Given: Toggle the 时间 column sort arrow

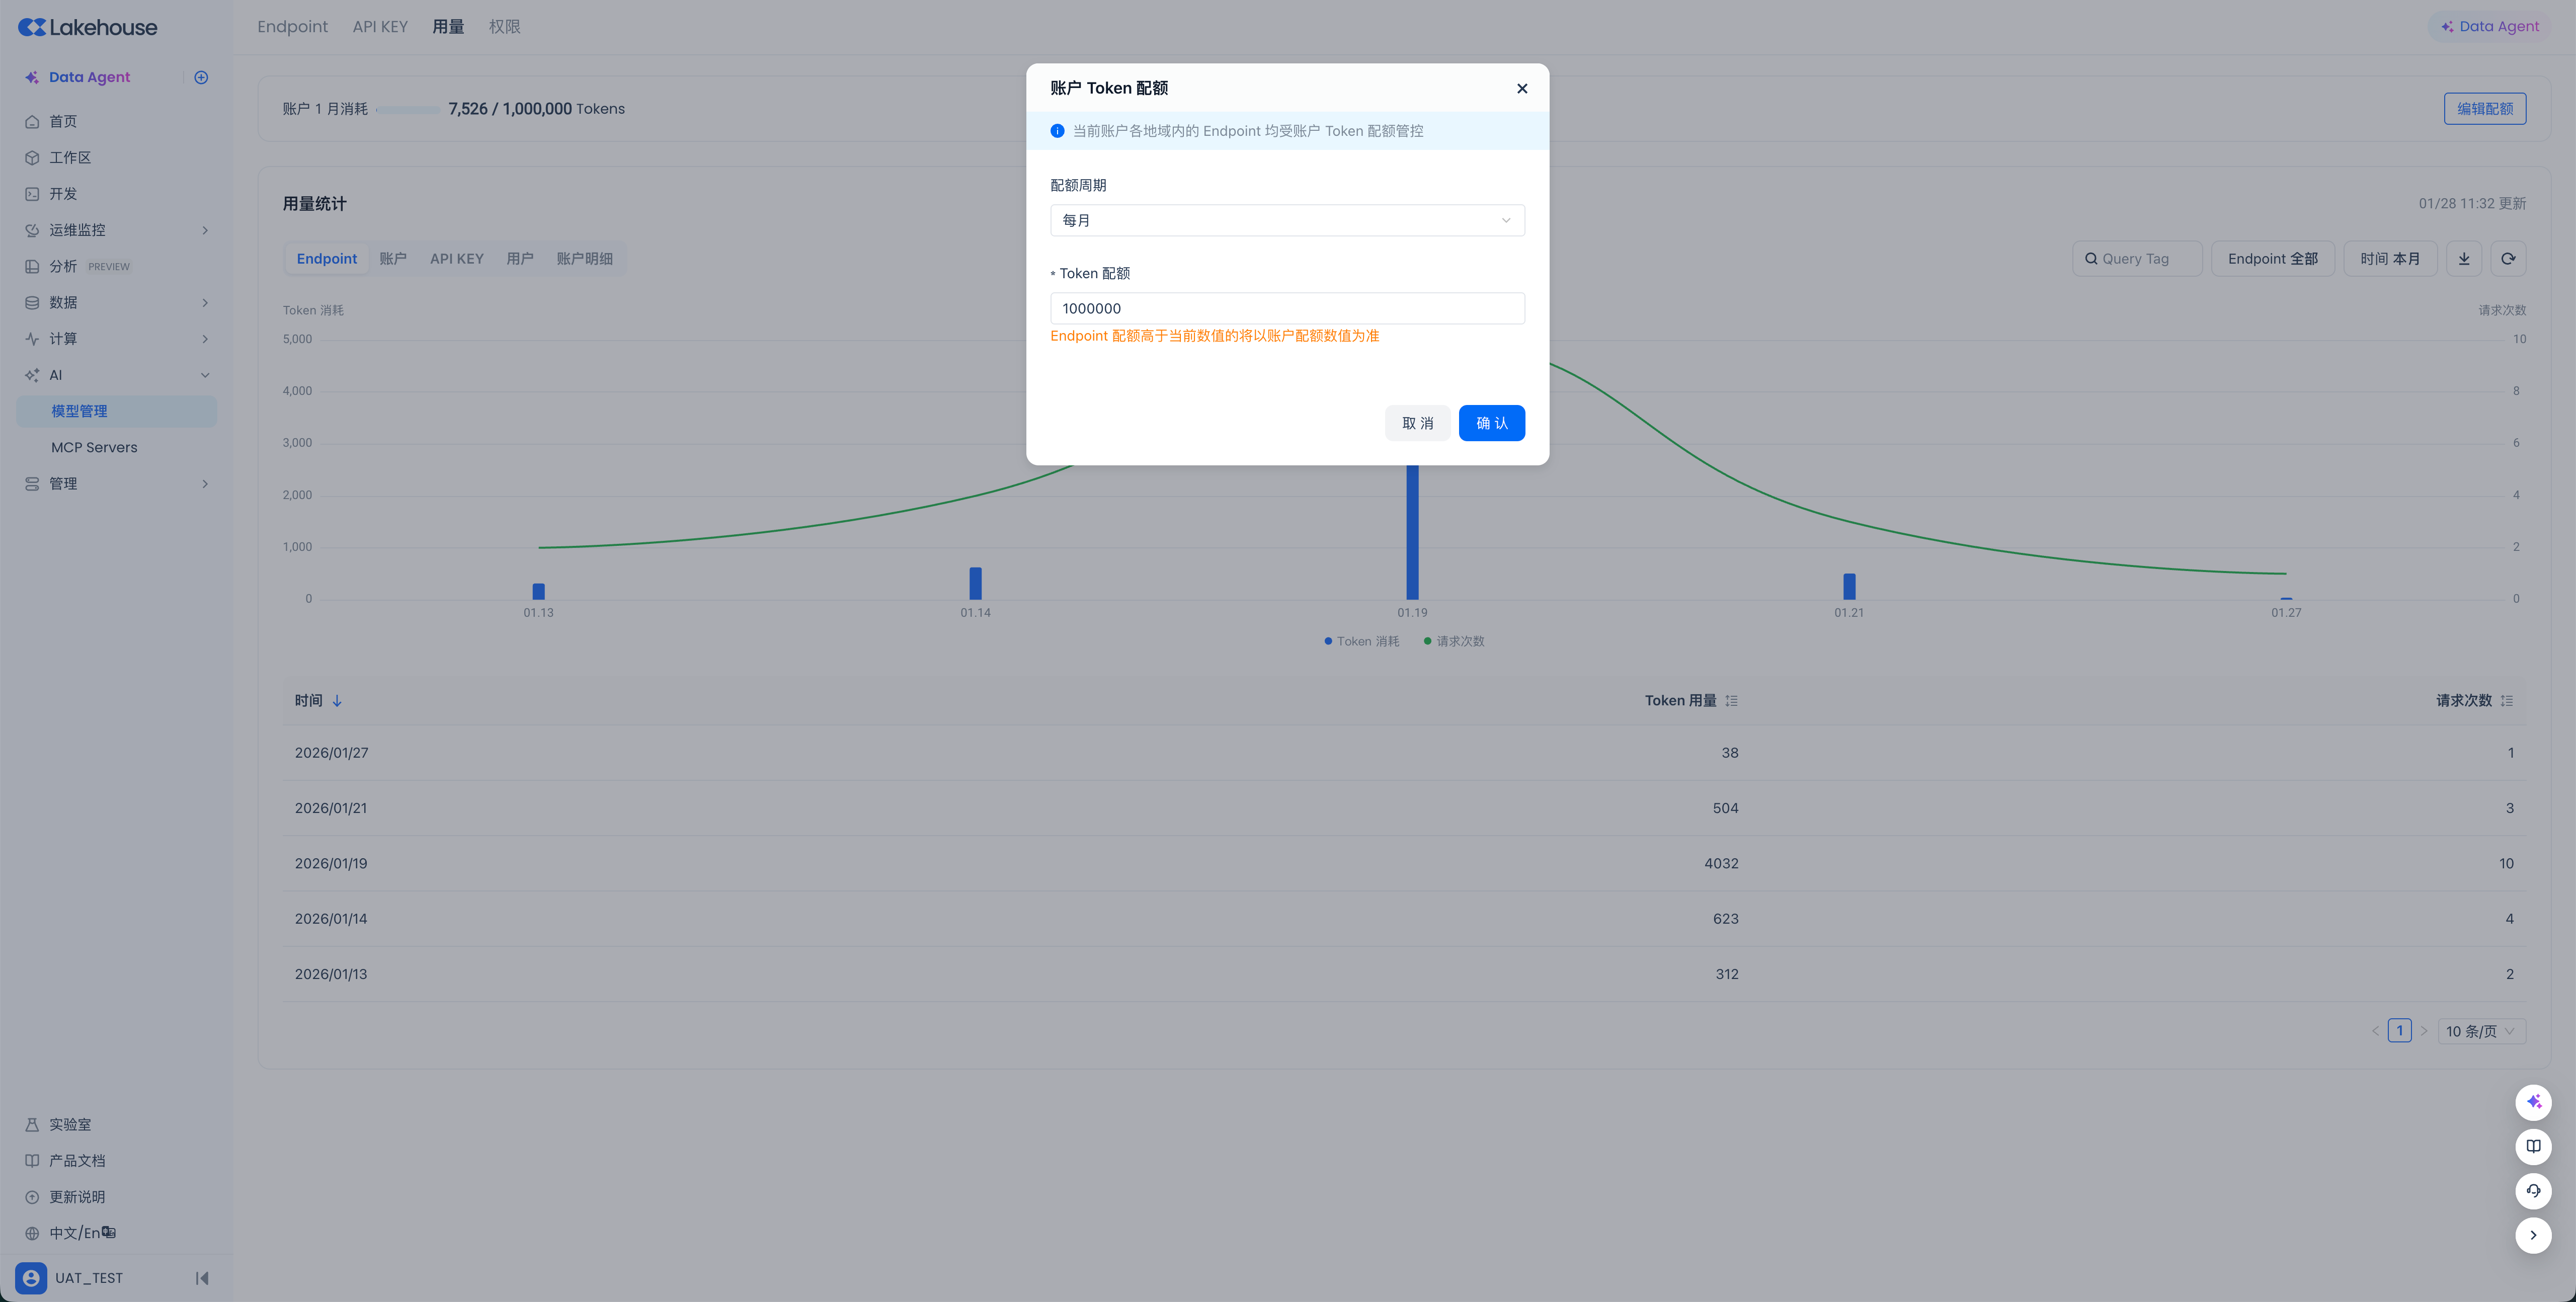Looking at the screenshot, I should click(x=337, y=701).
